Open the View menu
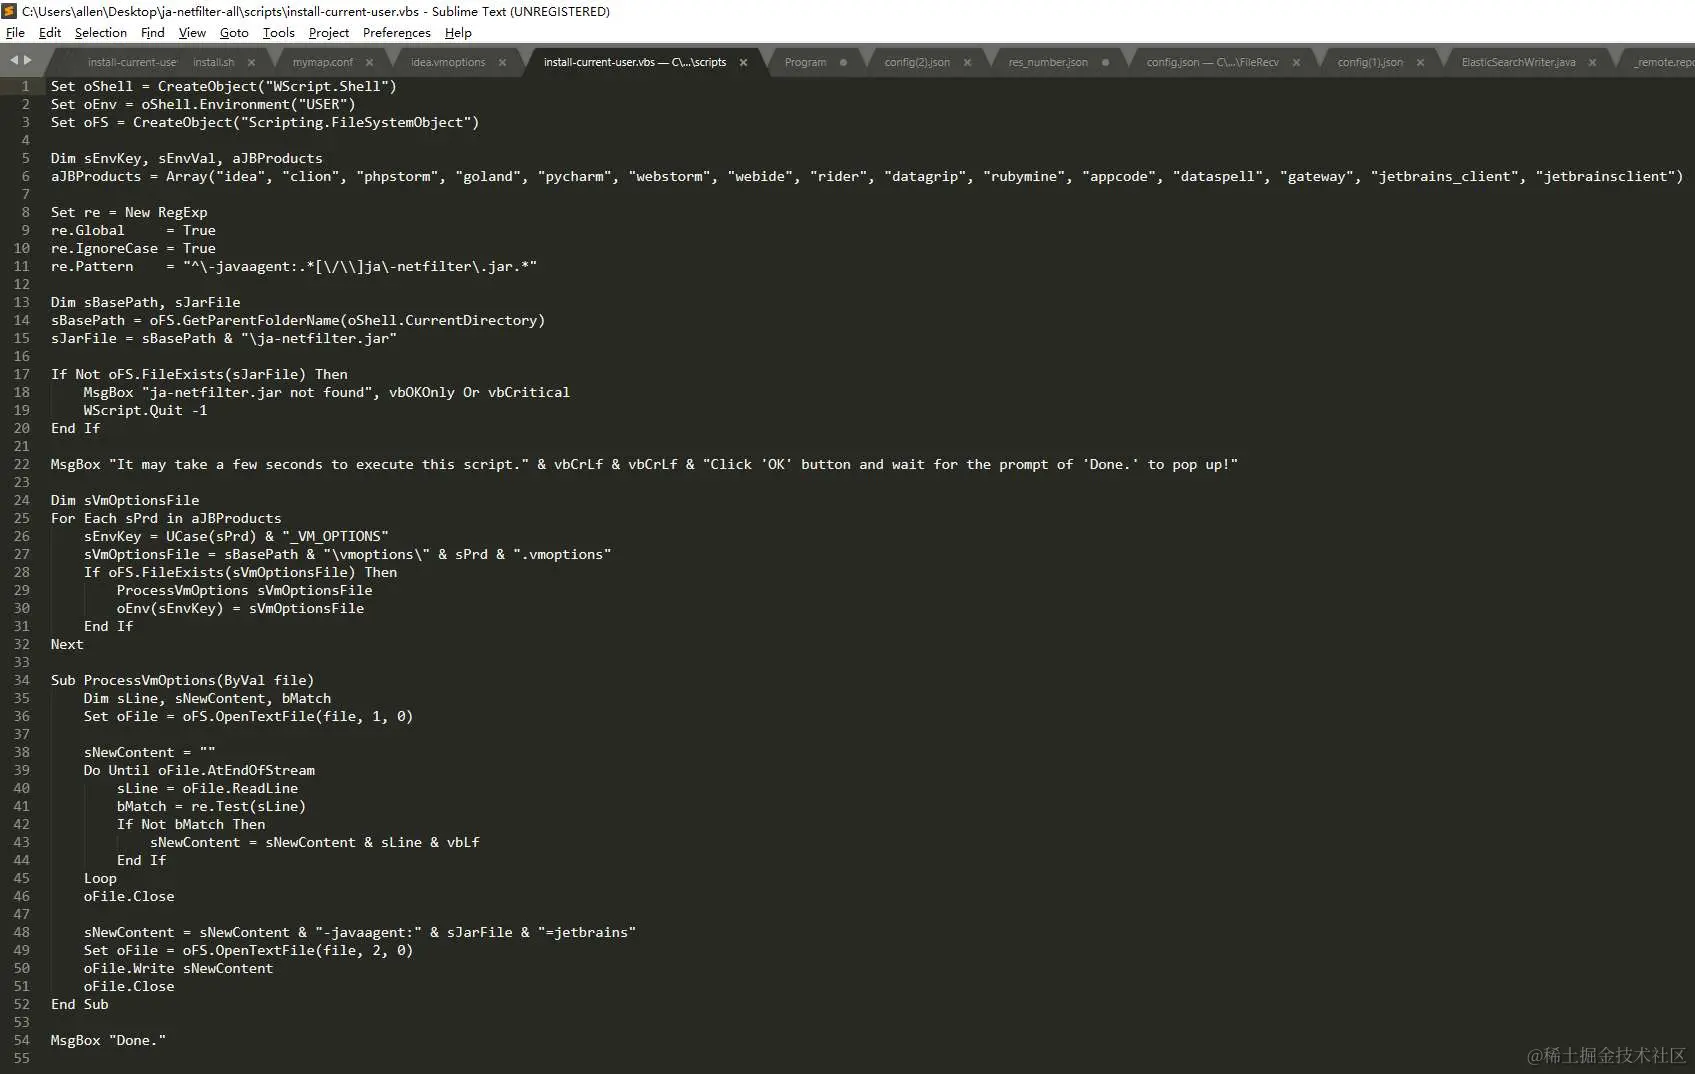 [x=192, y=33]
